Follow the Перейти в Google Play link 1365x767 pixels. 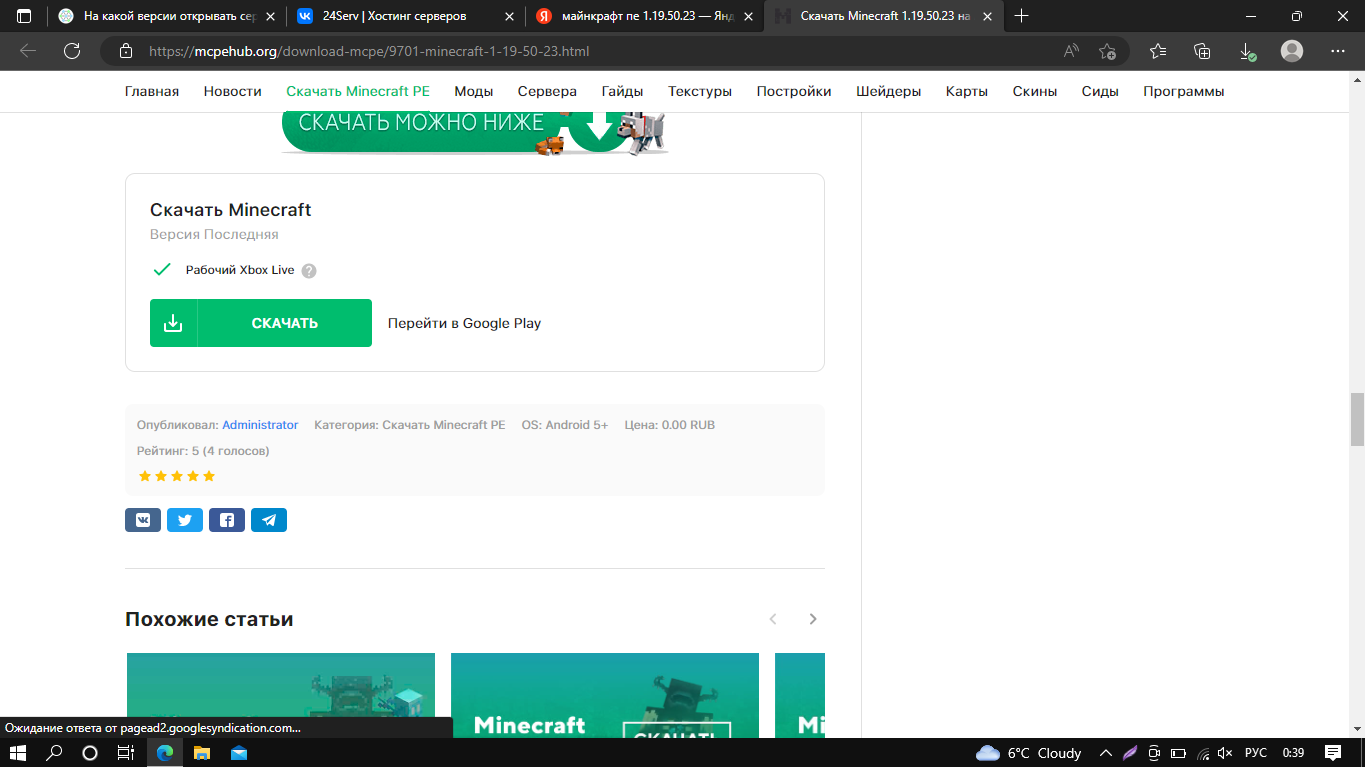(464, 323)
